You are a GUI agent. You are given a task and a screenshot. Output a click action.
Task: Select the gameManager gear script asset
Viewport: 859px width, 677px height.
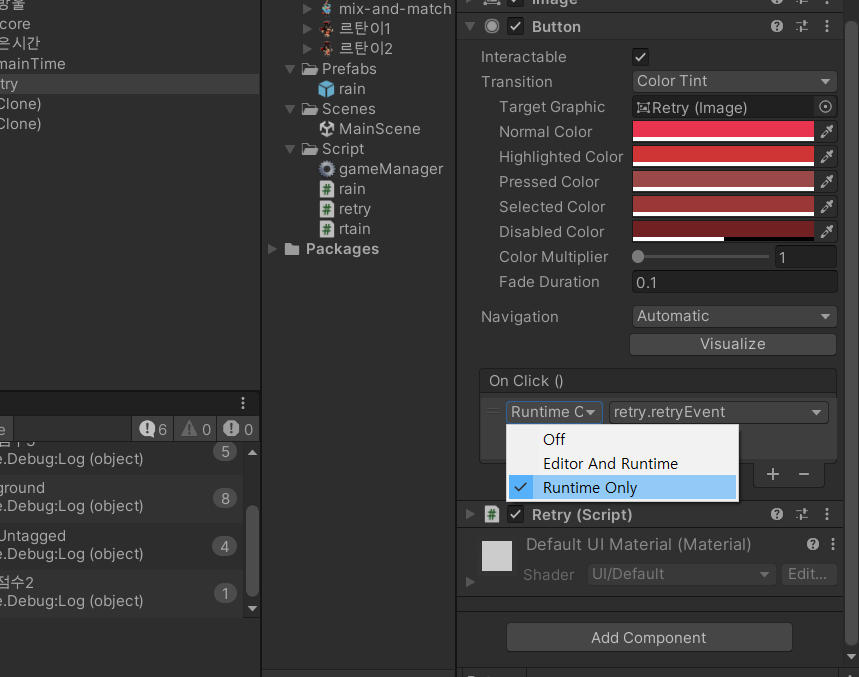click(381, 169)
